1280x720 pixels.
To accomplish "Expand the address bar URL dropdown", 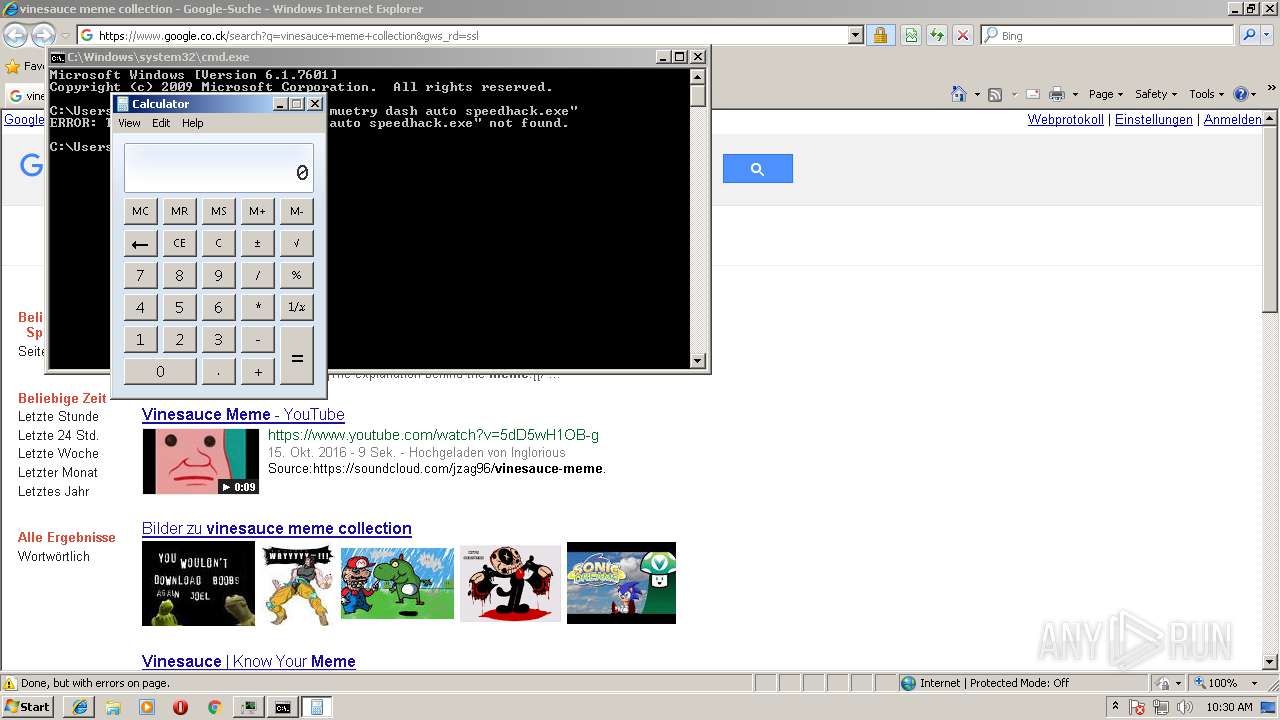I will pos(855,35).
